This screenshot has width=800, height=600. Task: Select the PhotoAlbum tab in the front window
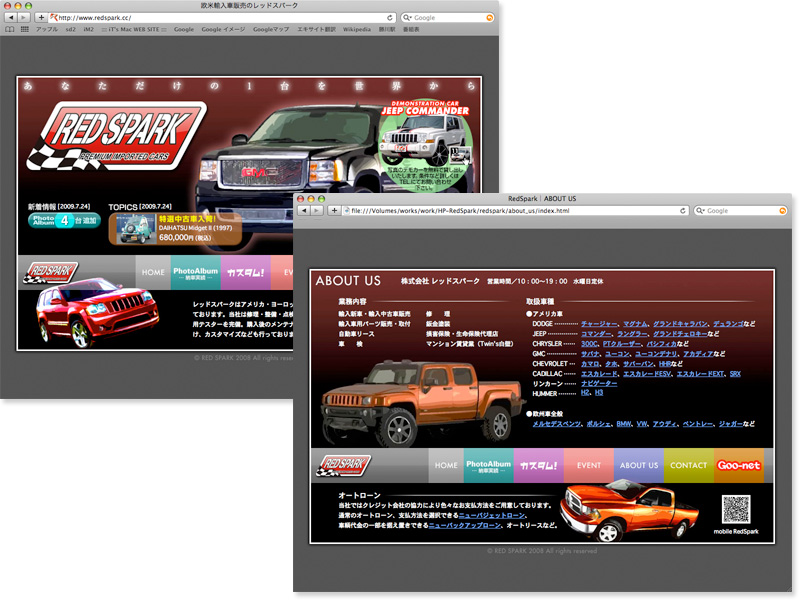pos(488,465)
